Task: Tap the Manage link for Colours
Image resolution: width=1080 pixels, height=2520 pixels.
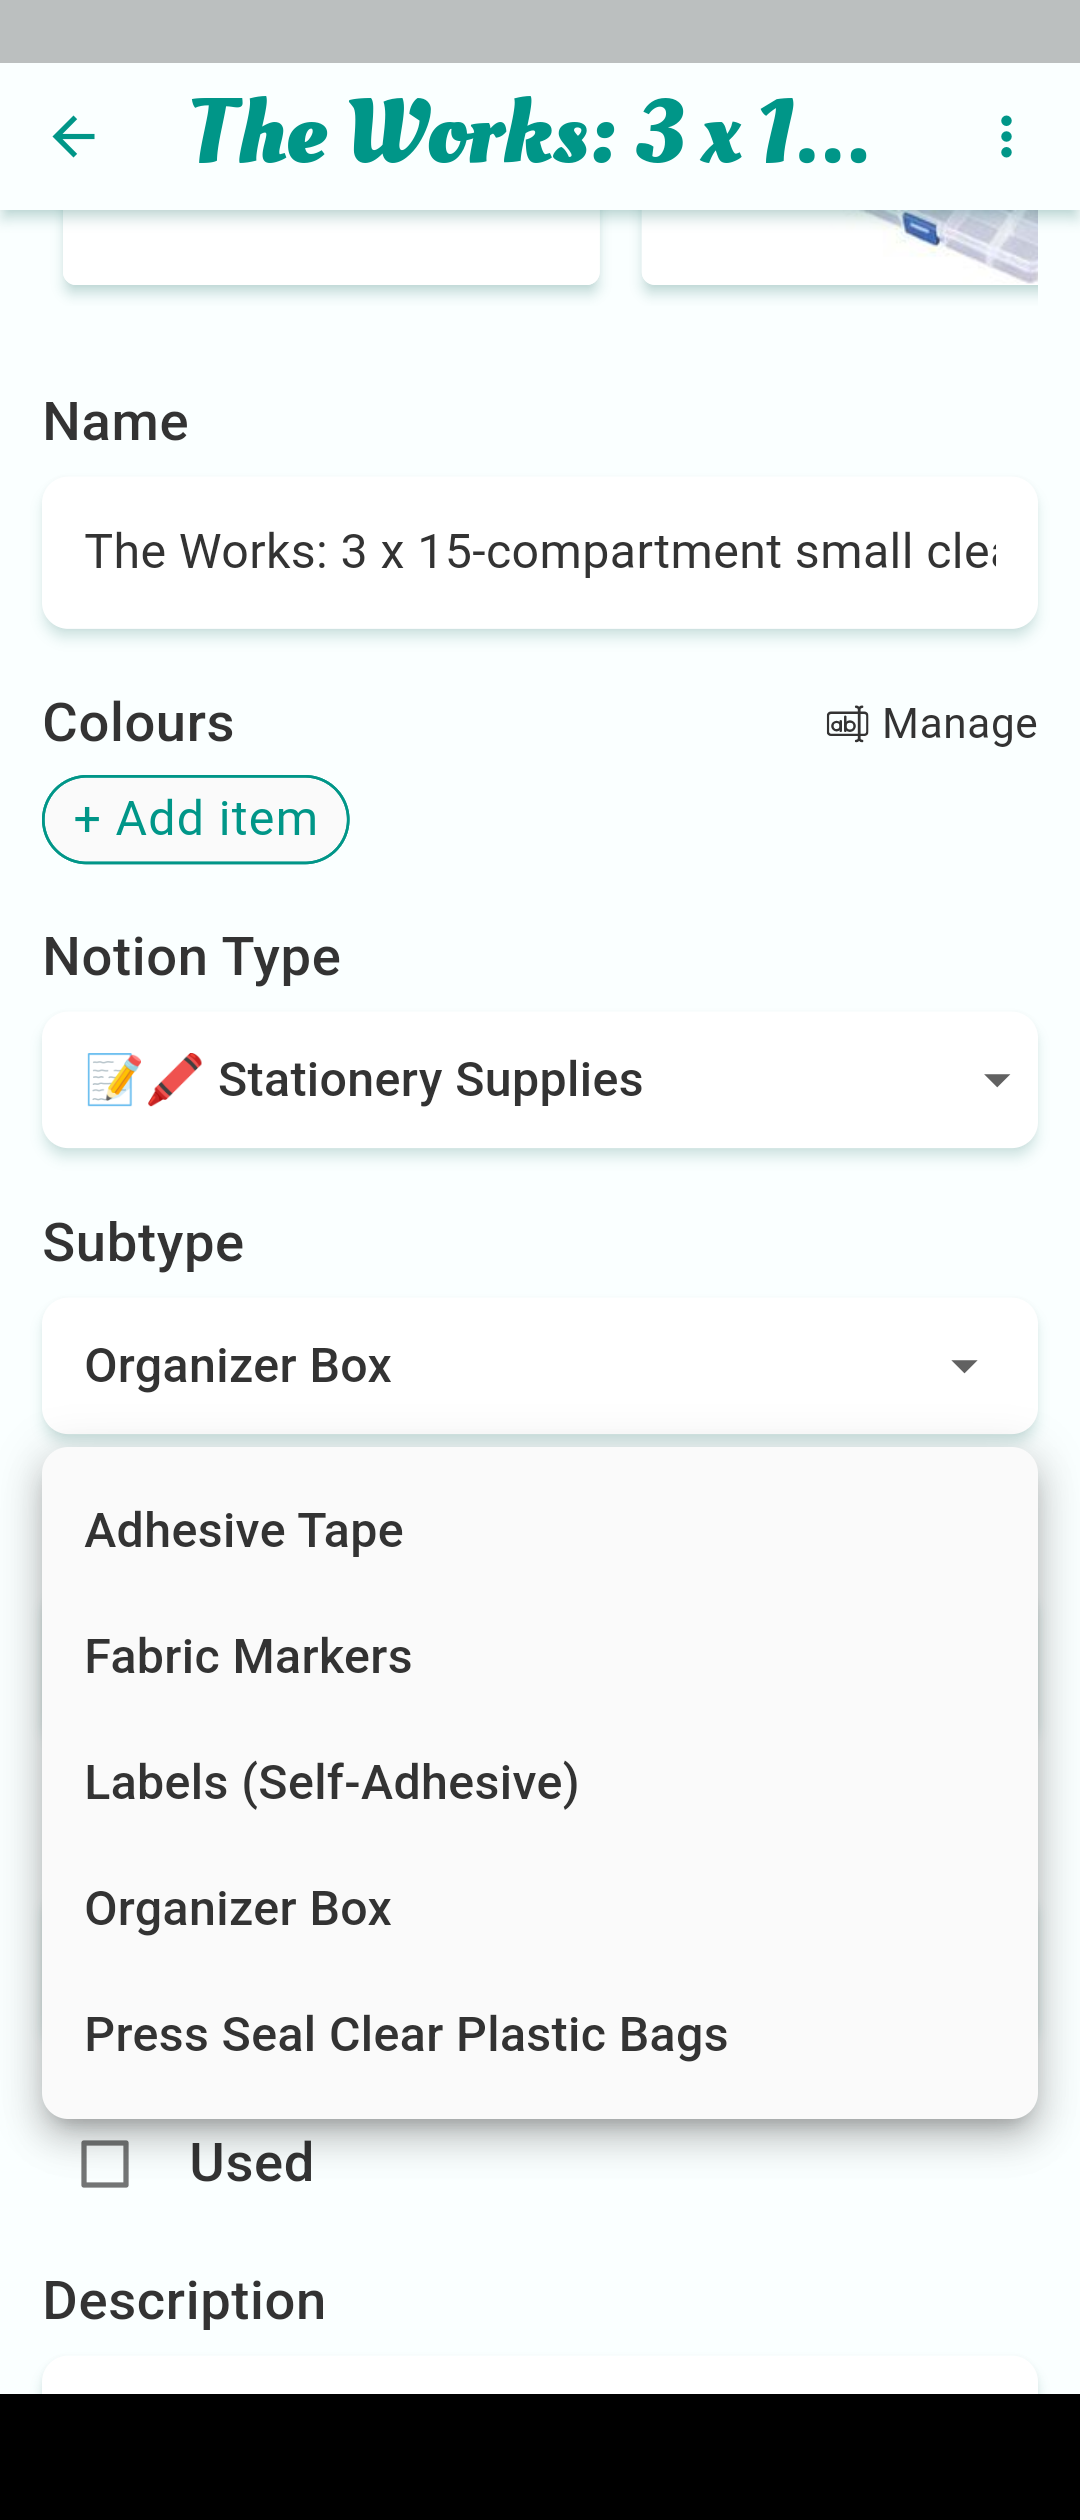Action: tap(959, 724)
